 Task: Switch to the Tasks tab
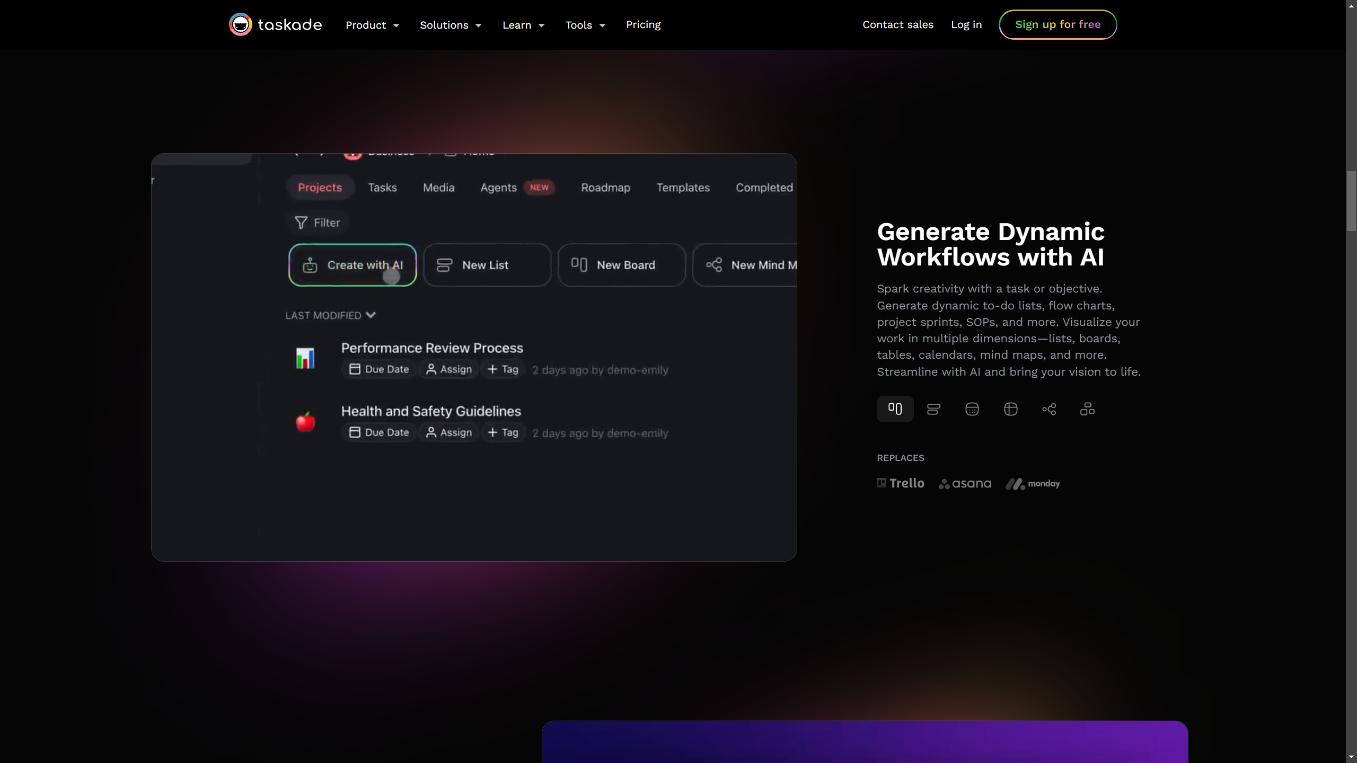click(382, 187)
